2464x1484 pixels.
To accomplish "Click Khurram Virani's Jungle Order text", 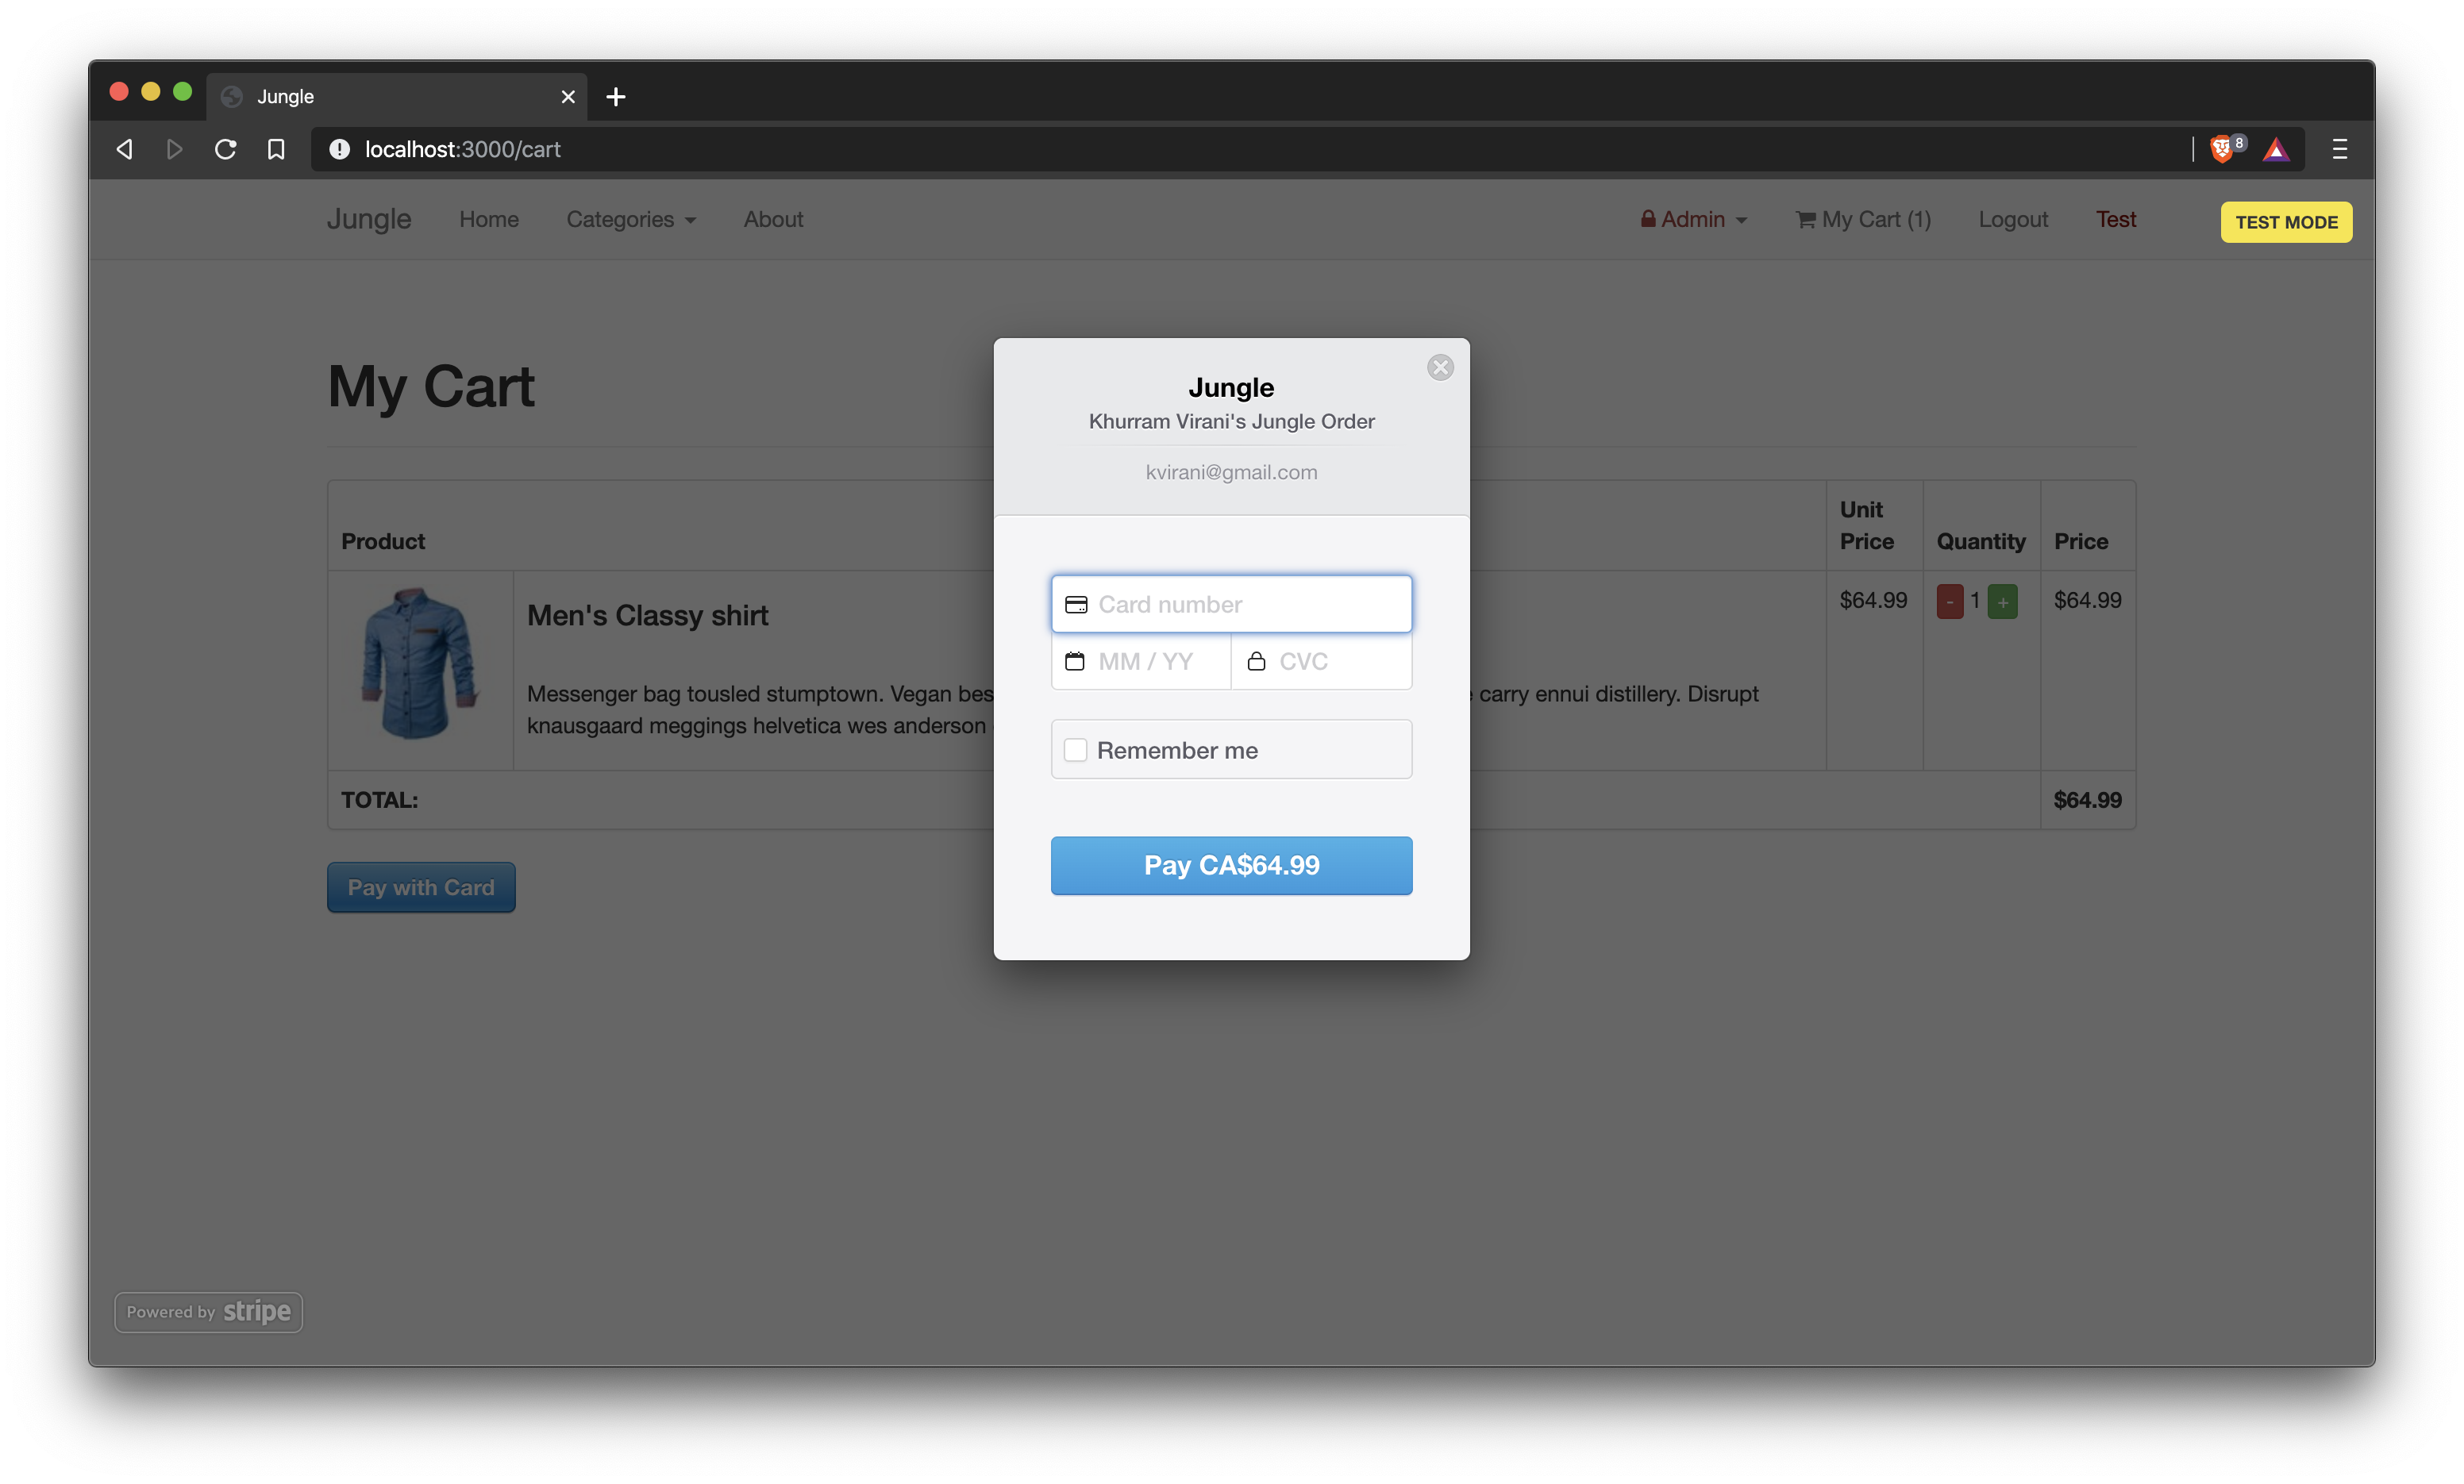I will [x=1231, y=421].
